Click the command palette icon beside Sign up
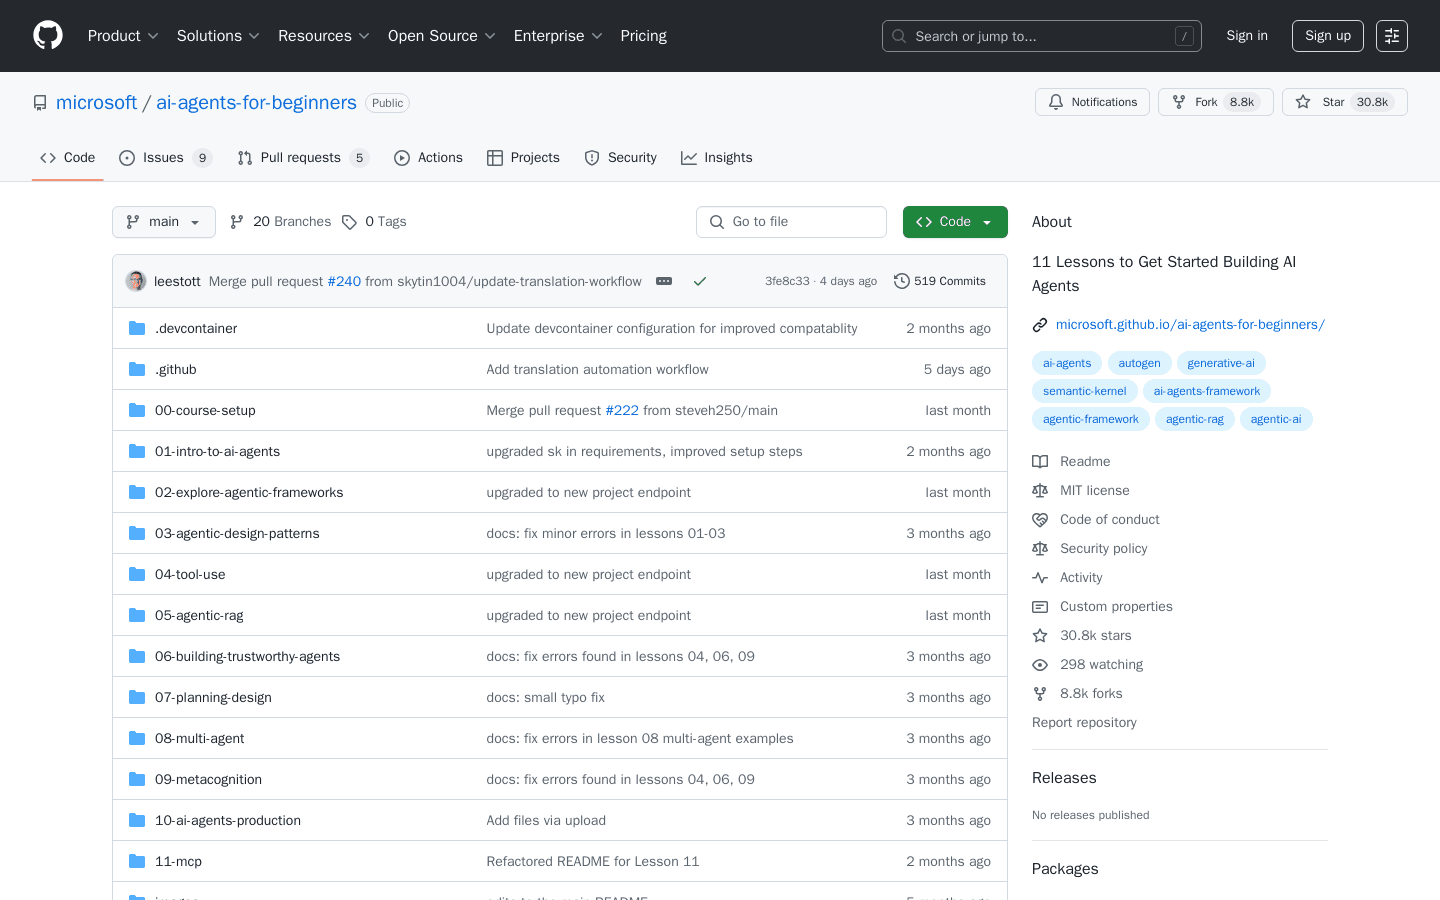1440x900 pixels. click(x=1391, y=35)
